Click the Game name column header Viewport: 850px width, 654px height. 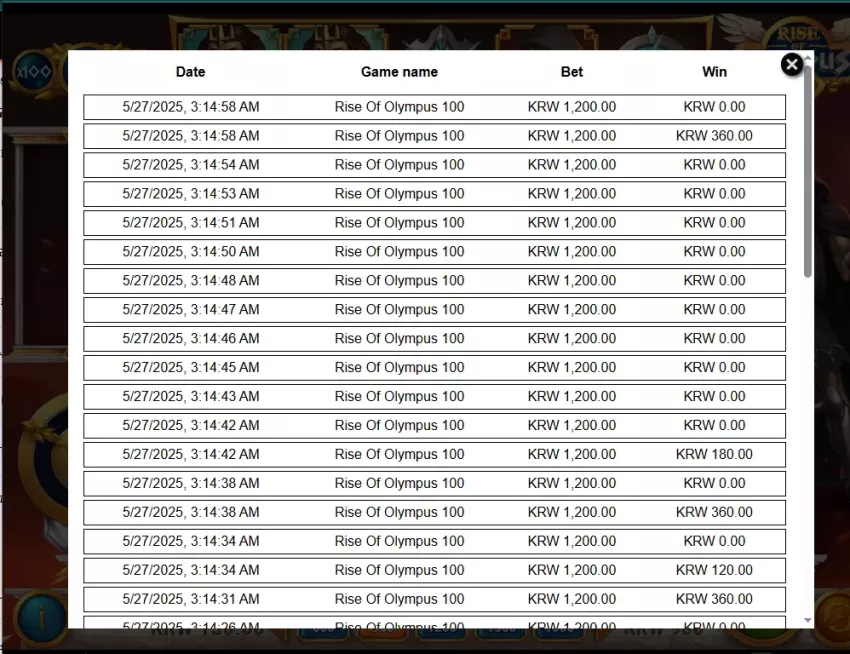[399, 72]
